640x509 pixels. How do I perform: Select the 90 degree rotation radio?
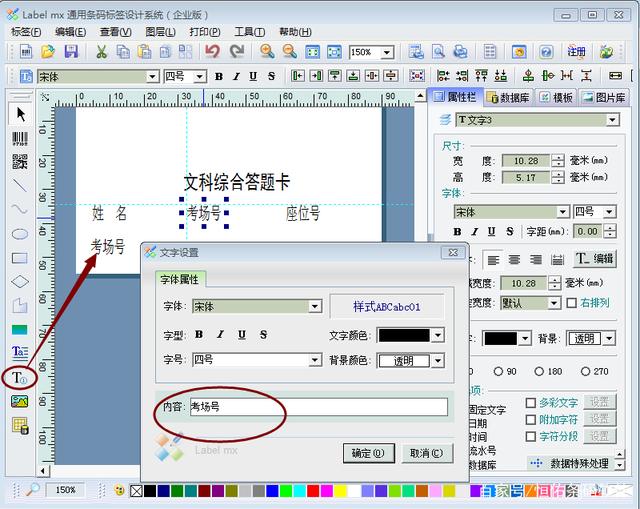tap(498, 371)
